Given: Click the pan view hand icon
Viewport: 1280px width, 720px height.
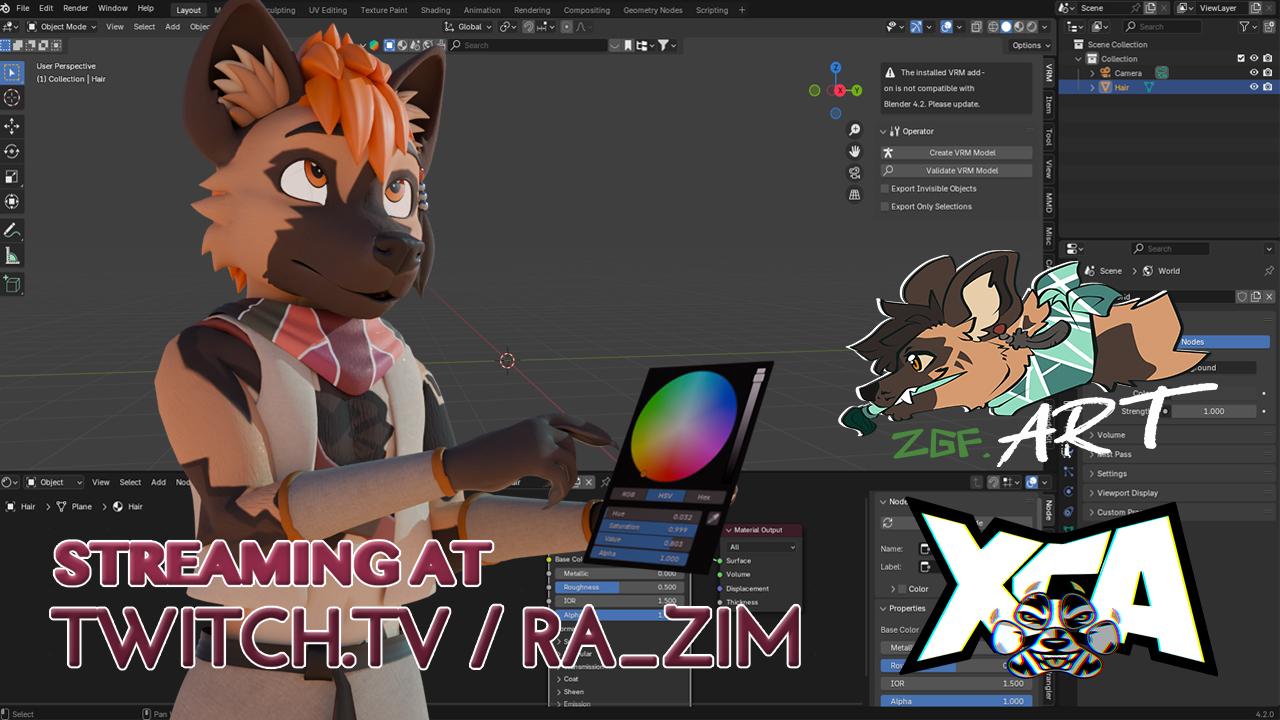Looking at the screenshot, I should coord(855,151).
